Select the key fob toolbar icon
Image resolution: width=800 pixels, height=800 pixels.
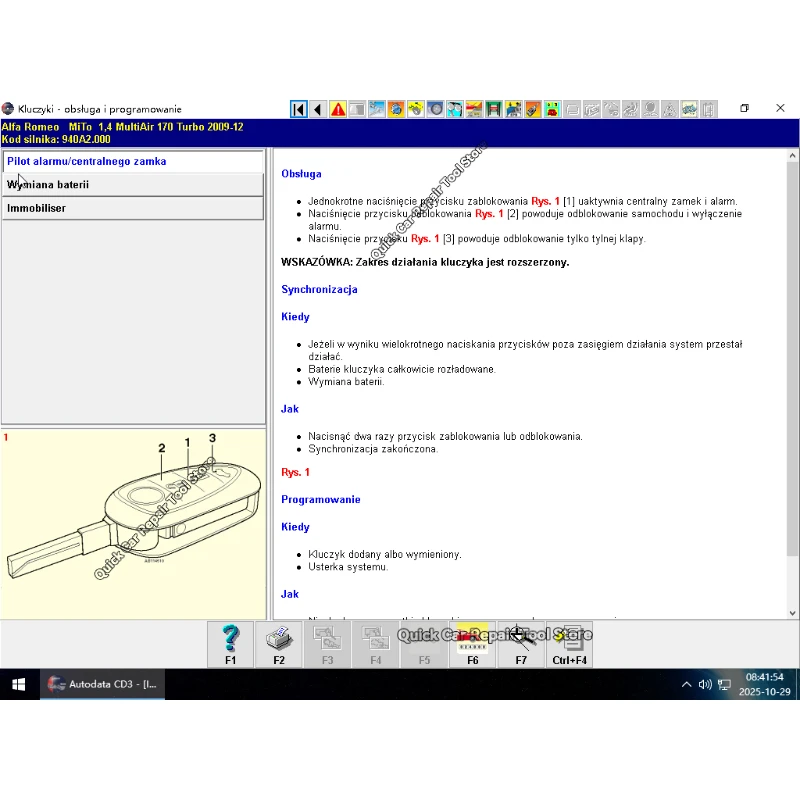[533, 109]
